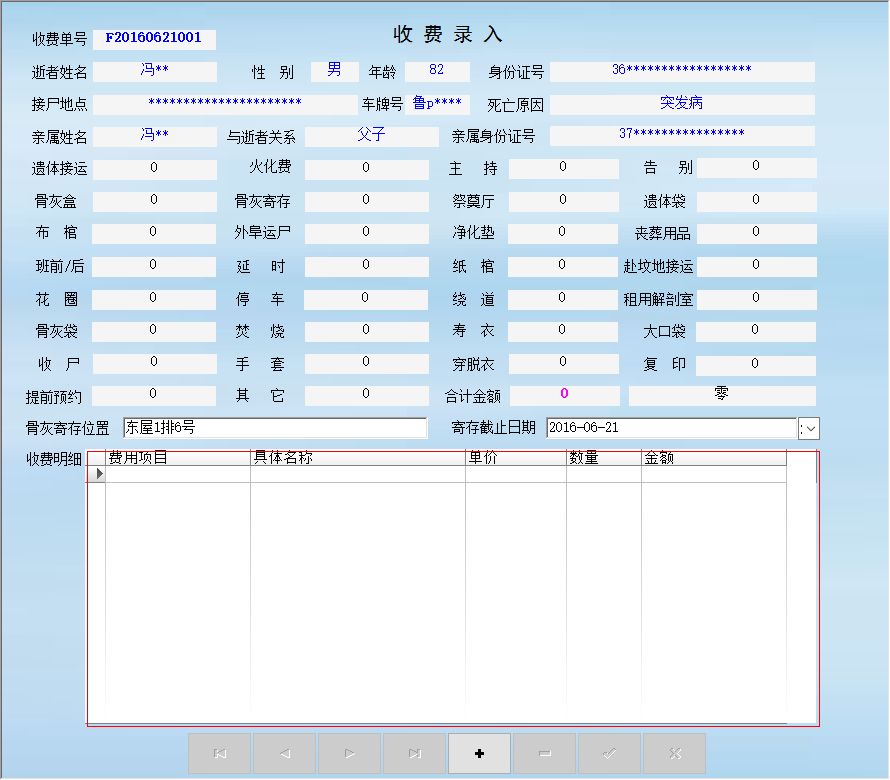Click the 具体名称 column header
This screenshot has height=780, width=890.
point(358,458)
